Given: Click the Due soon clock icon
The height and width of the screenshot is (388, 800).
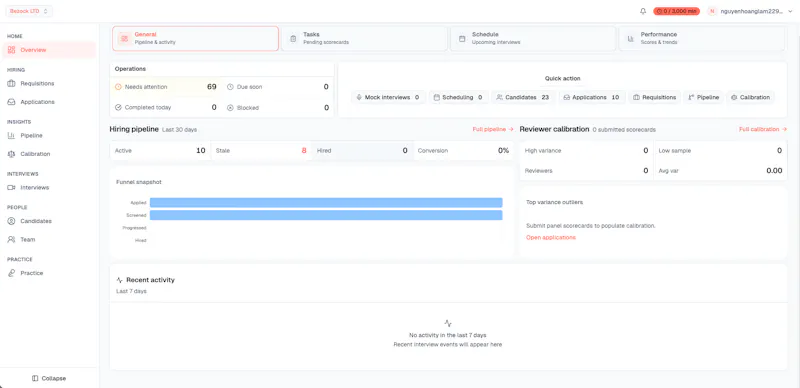Looking at the screenshot, I should [230, 87].
